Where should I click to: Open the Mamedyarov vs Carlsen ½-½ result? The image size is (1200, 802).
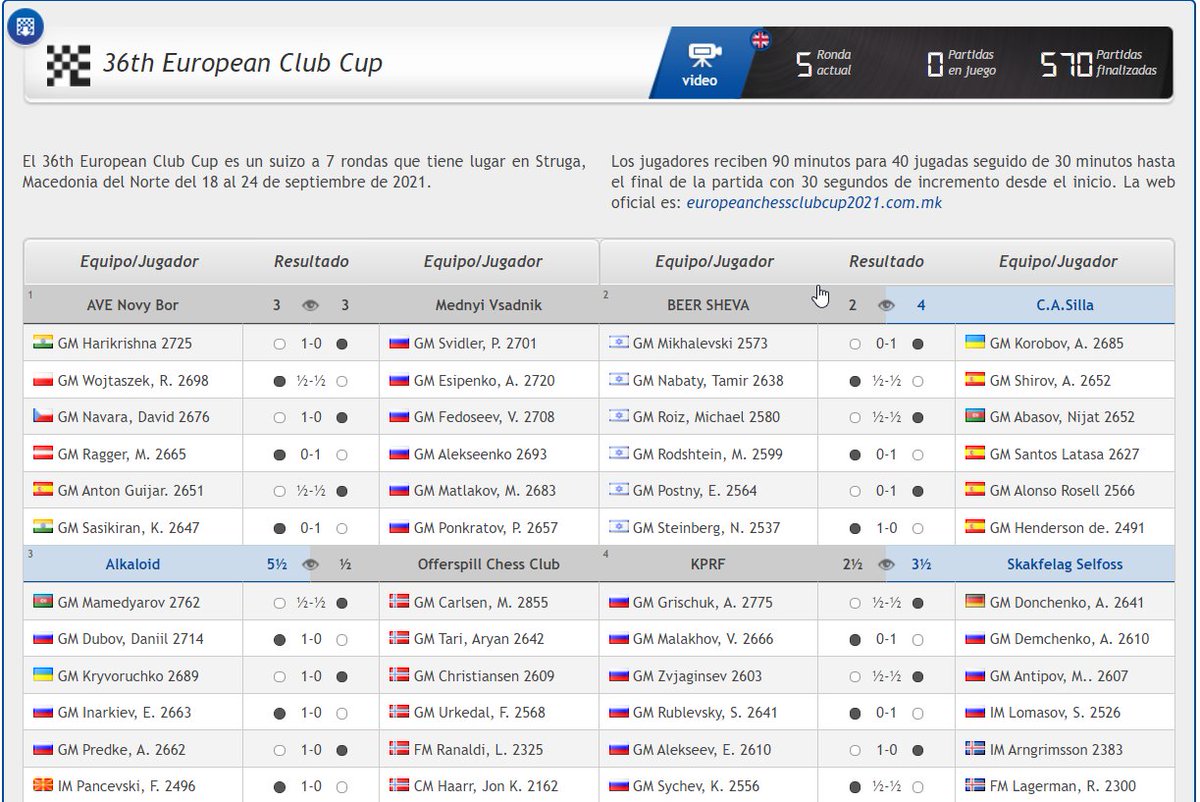[x=311, y=603]
